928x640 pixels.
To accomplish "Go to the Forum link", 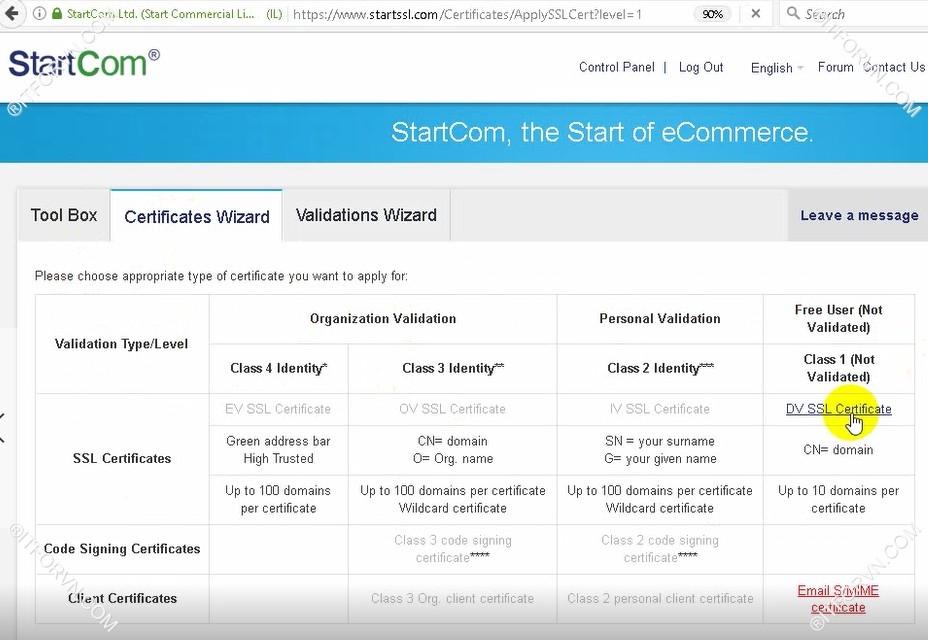I will point(835,67).
